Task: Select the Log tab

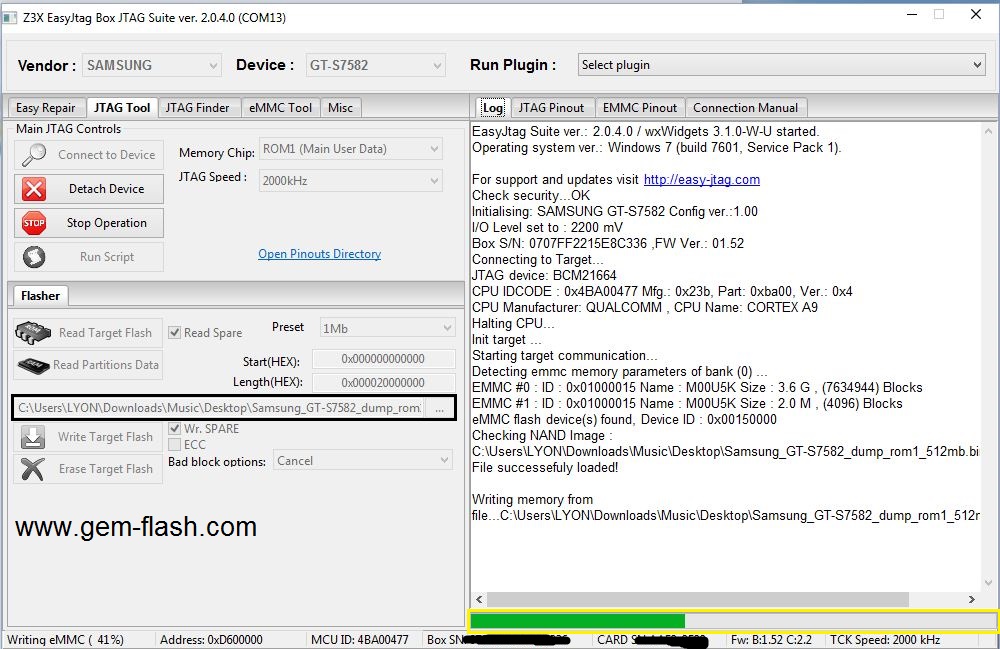Action: (492, 108)
